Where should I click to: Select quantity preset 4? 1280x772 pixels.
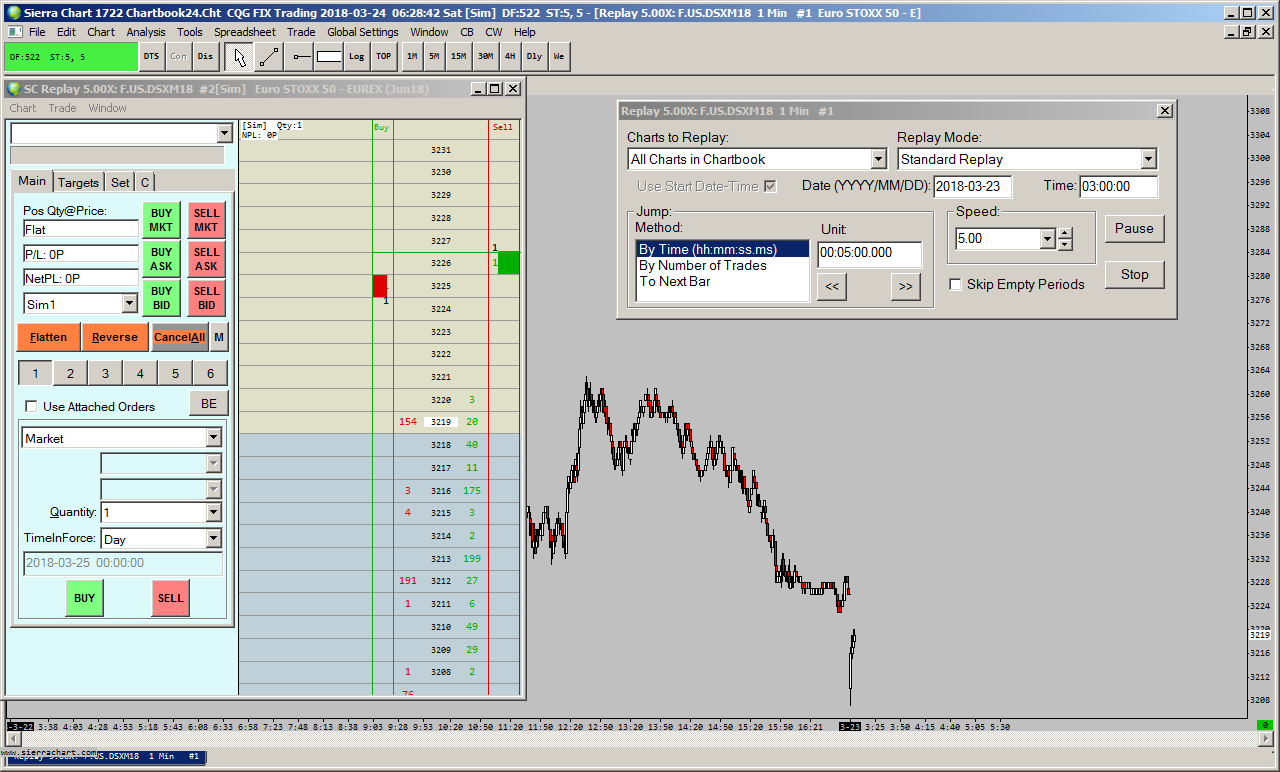pos(140,373)
